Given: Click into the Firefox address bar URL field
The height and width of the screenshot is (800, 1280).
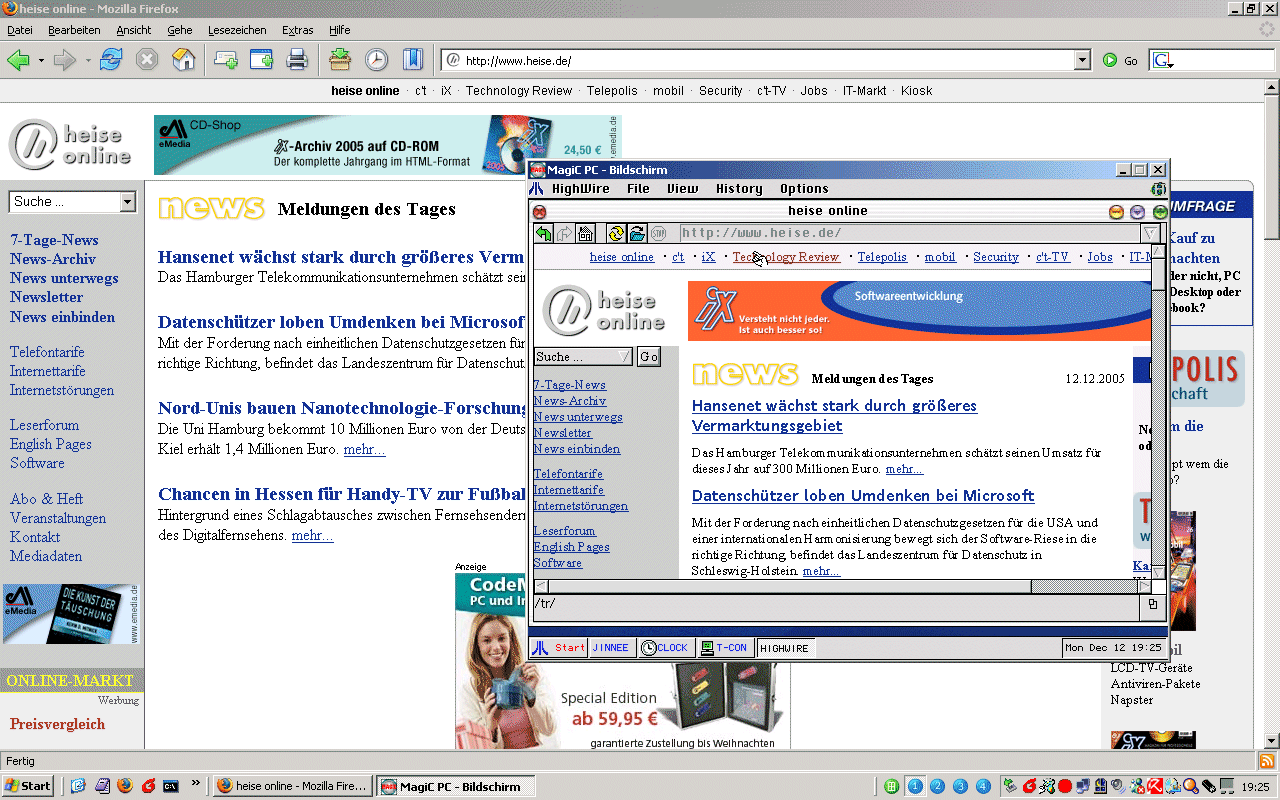Looking at the screenshot, I should pyautogui.click(x=767, y=60).
